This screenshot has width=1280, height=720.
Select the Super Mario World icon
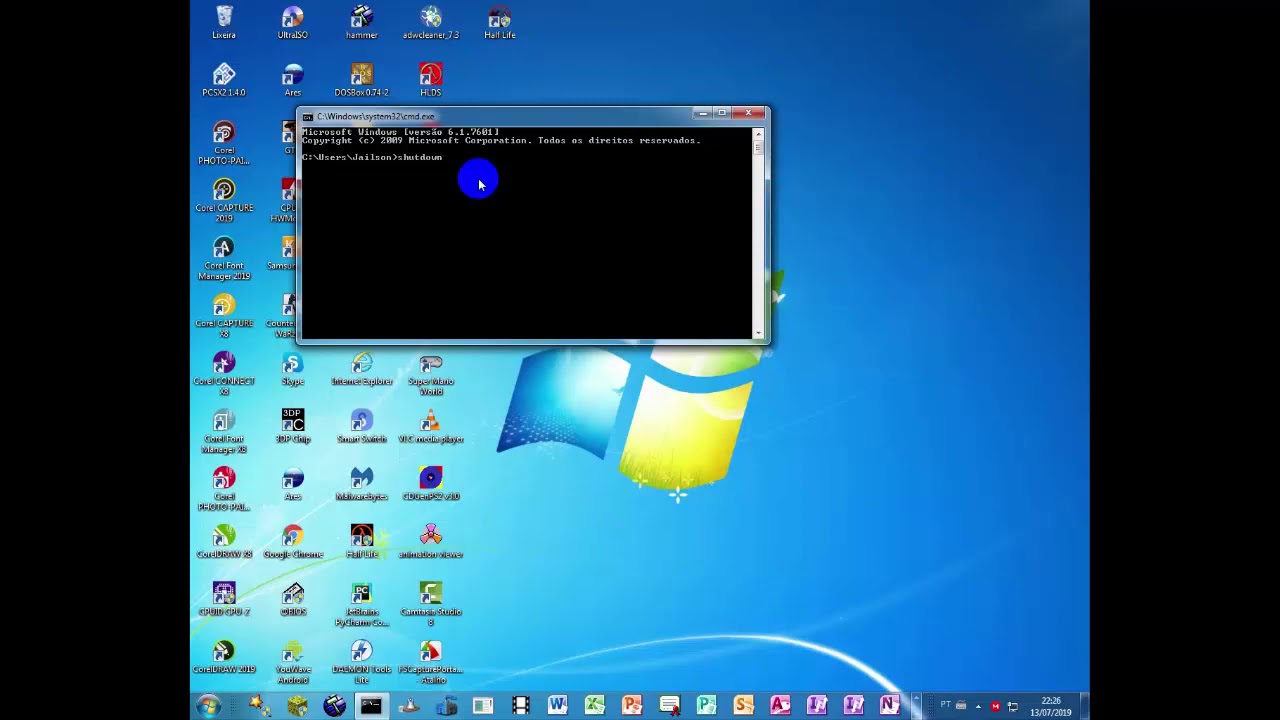(431, 374)
